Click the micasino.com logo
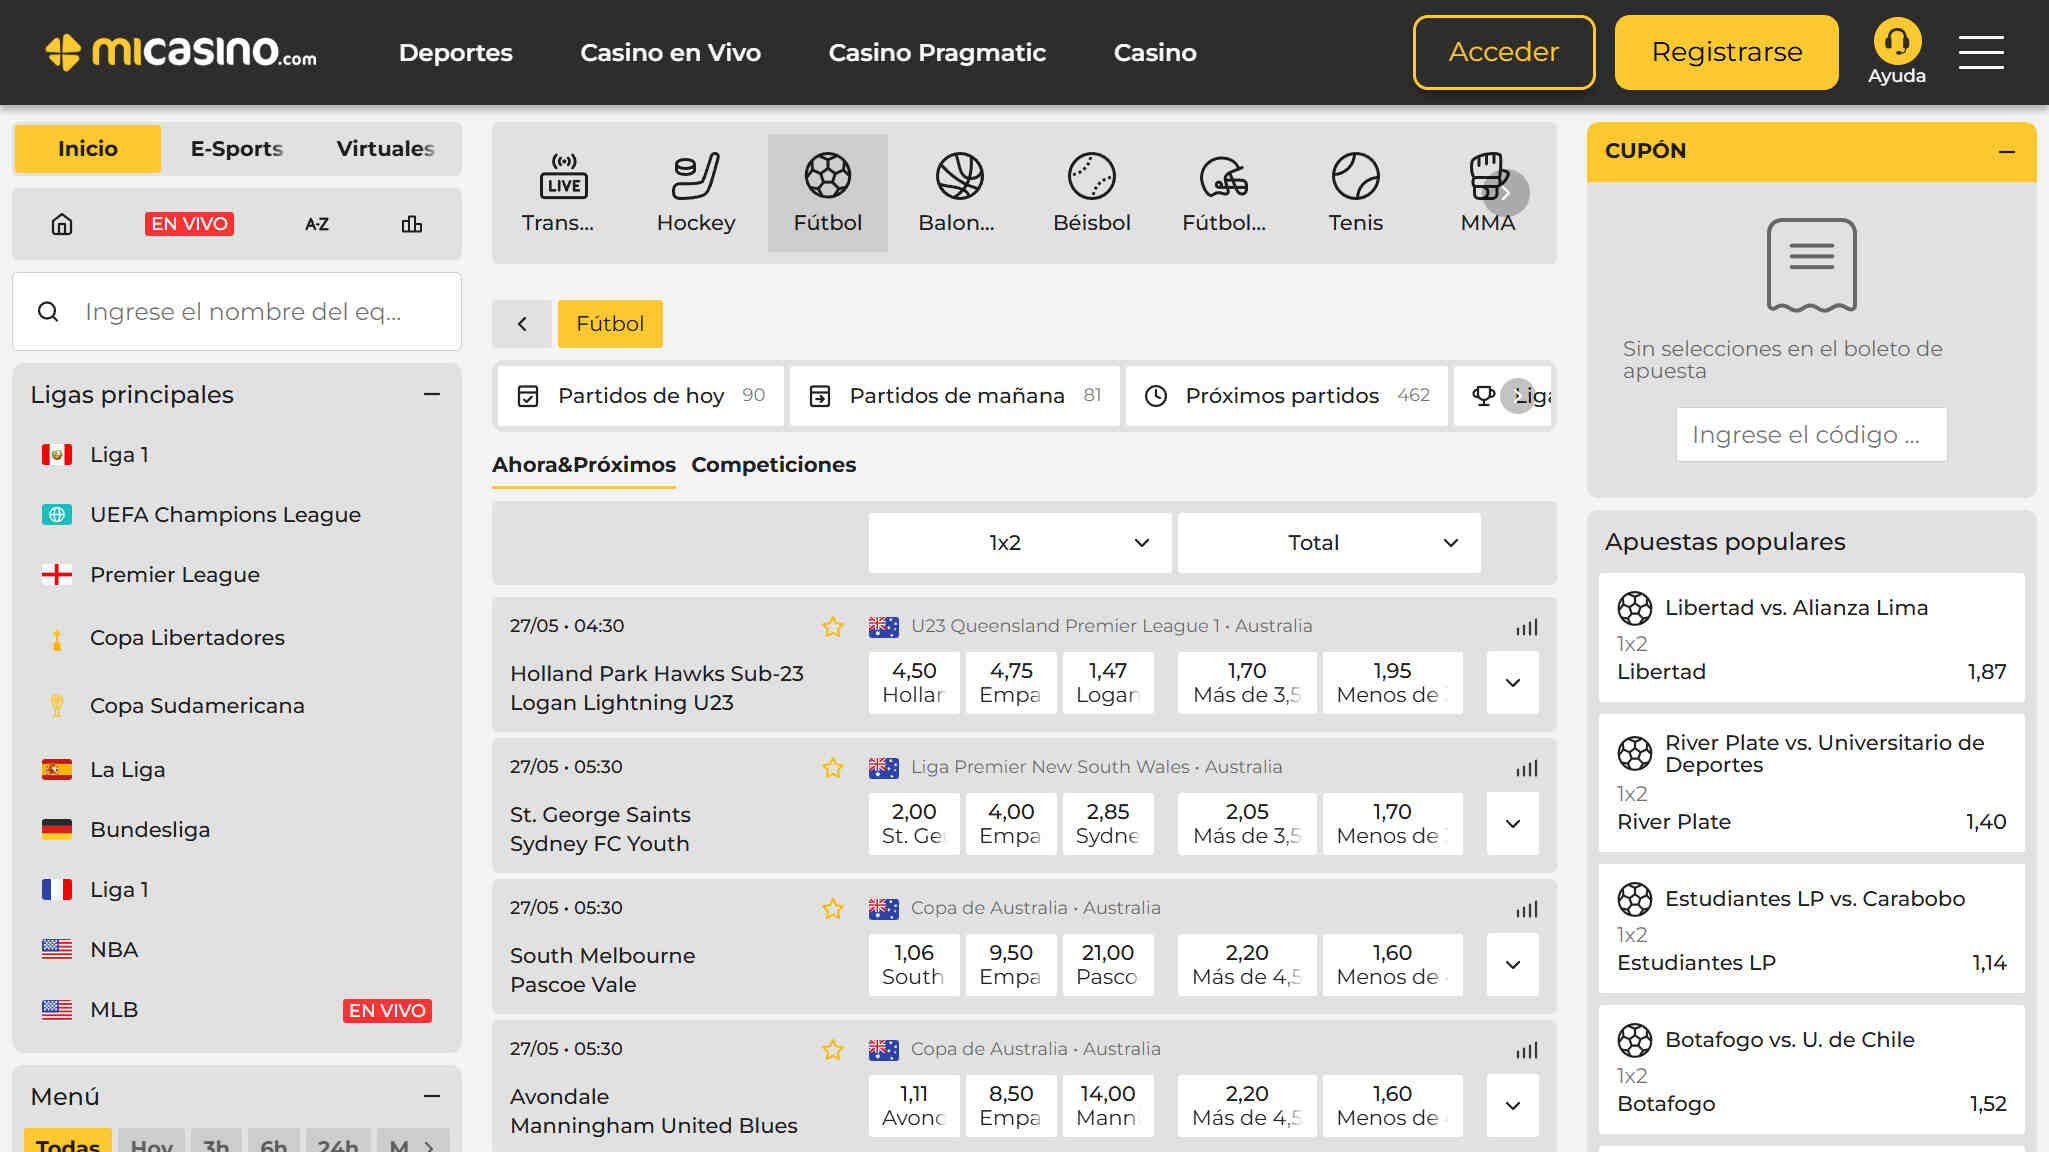2049x1152 pixels. 181,52
